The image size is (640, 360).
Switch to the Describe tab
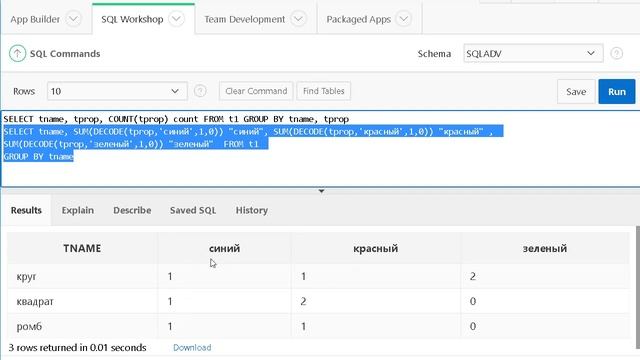132,210
